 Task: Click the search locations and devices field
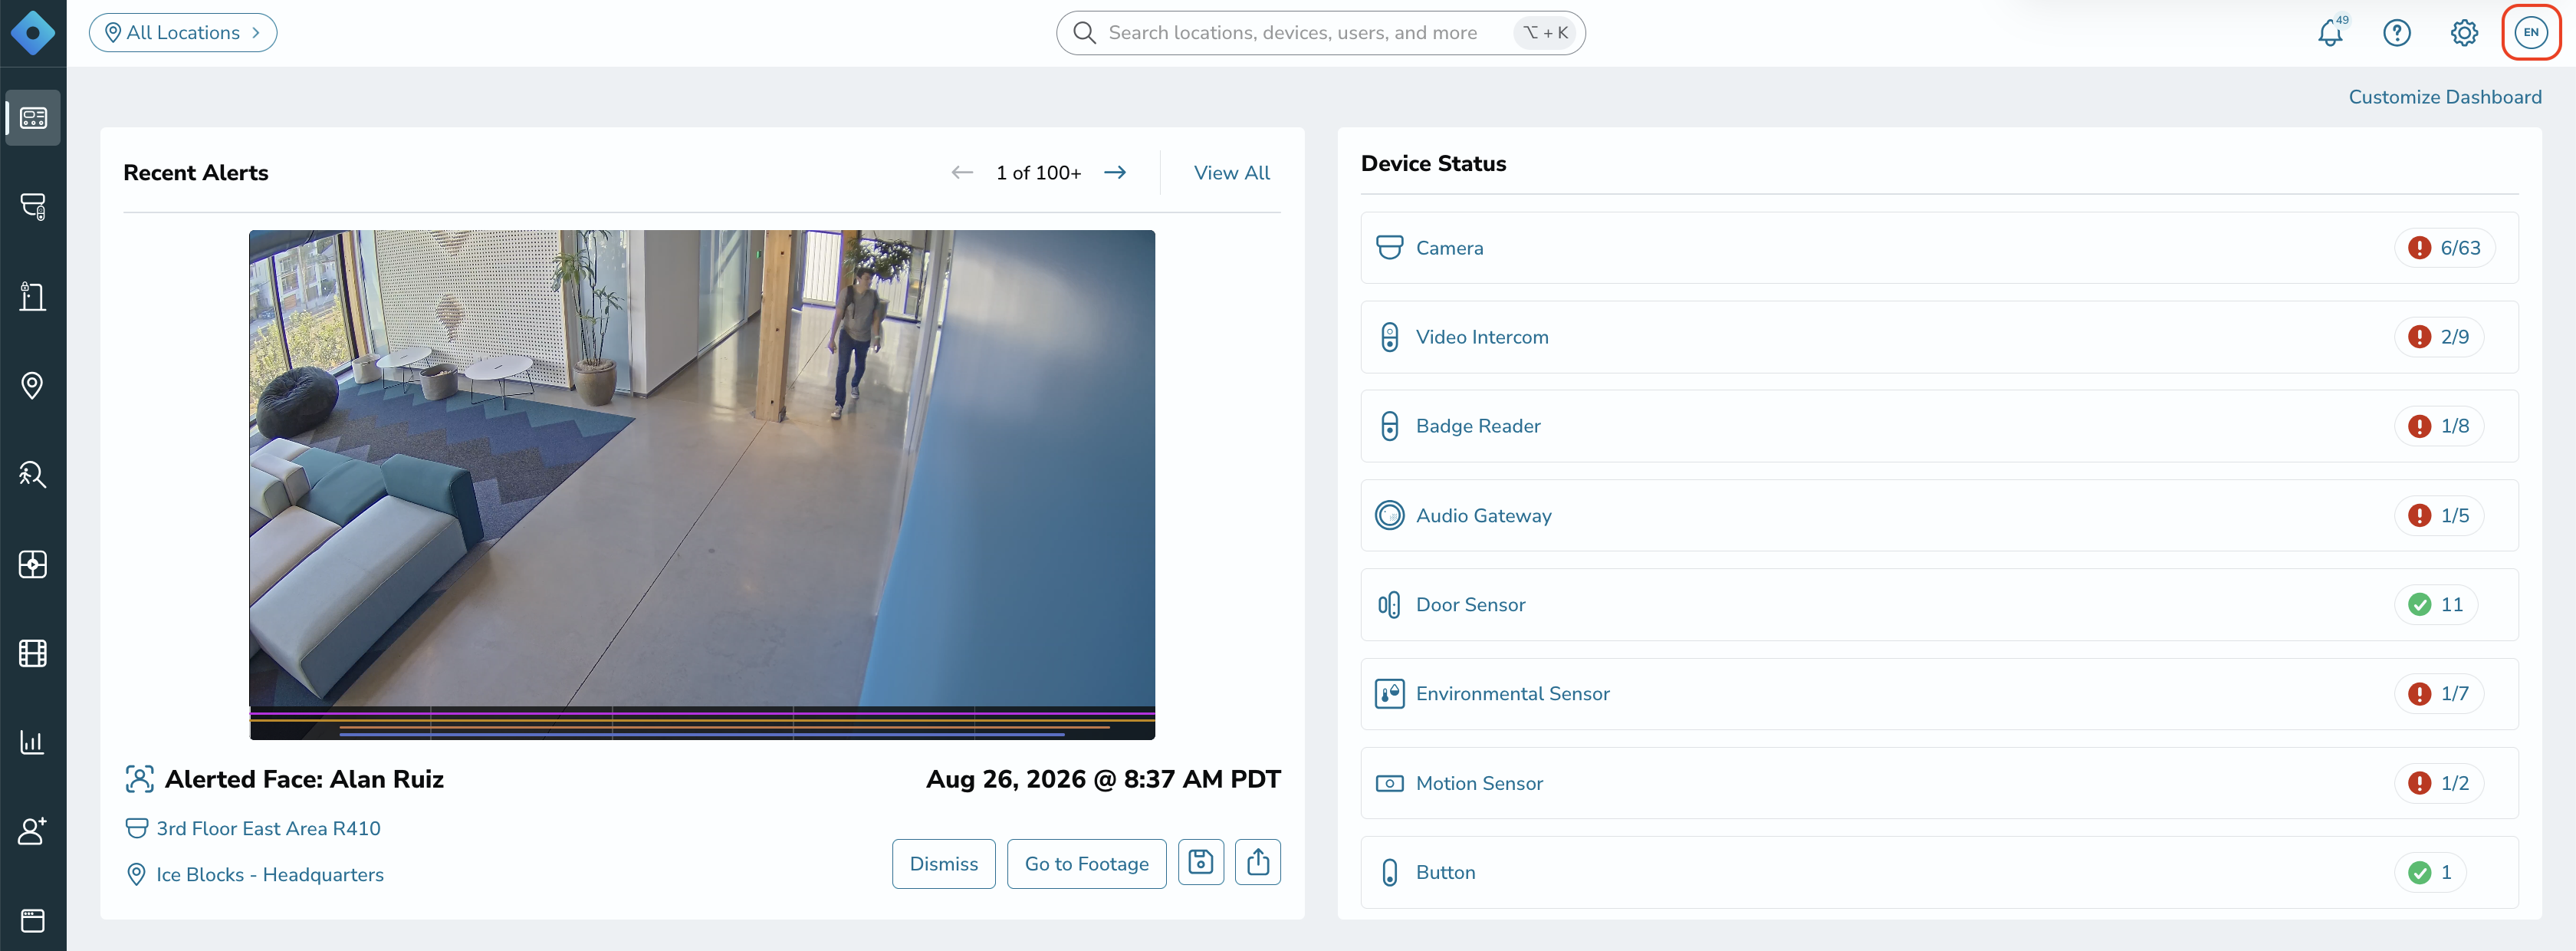click(1320, 33)
